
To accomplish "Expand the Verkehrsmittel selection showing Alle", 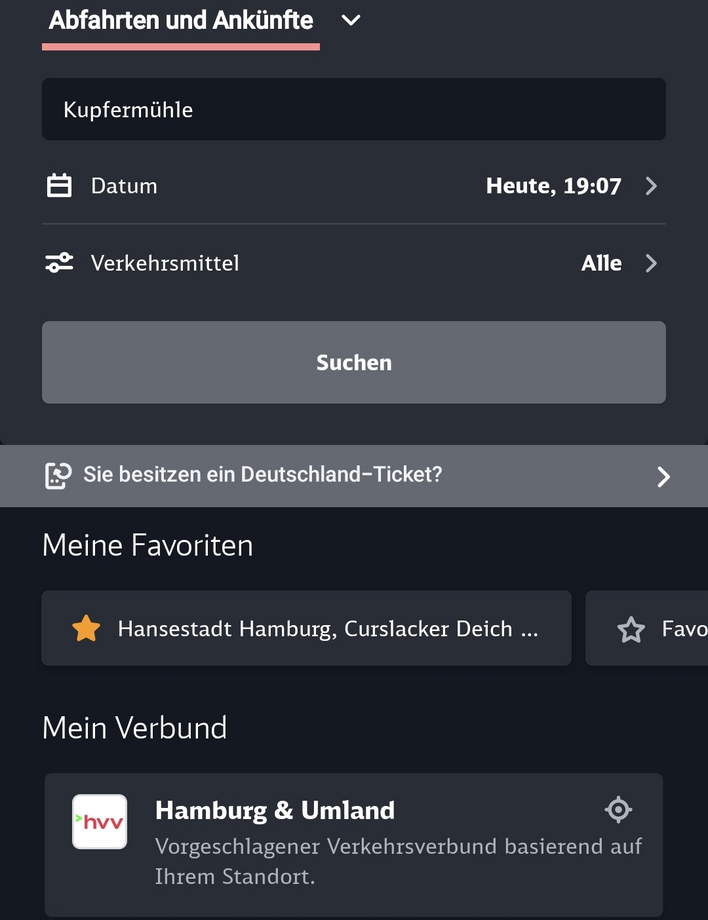I will click(651, 263).
